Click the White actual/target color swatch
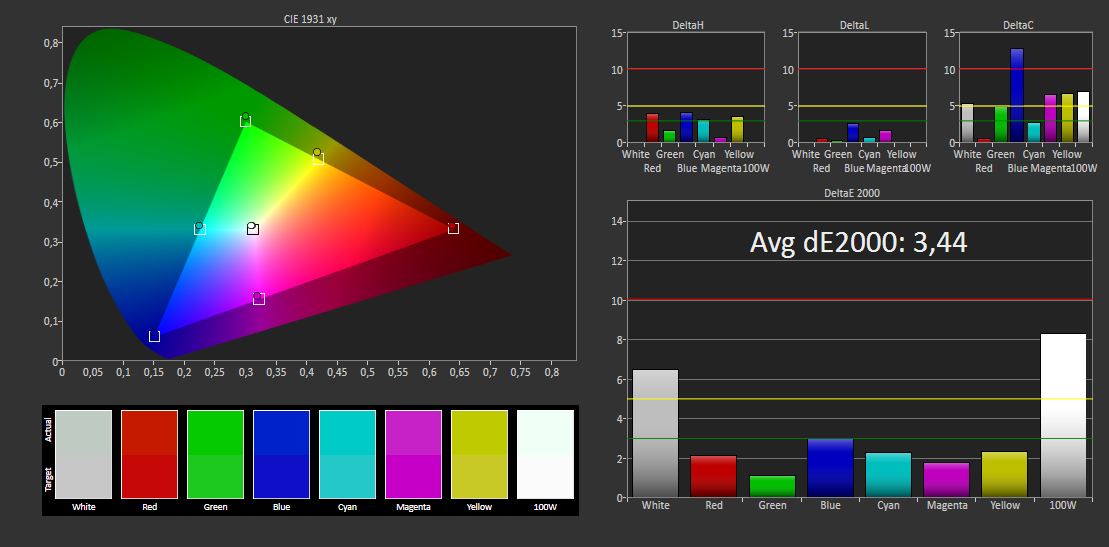Screen dimensions: 1109x547 coord(83,454)
